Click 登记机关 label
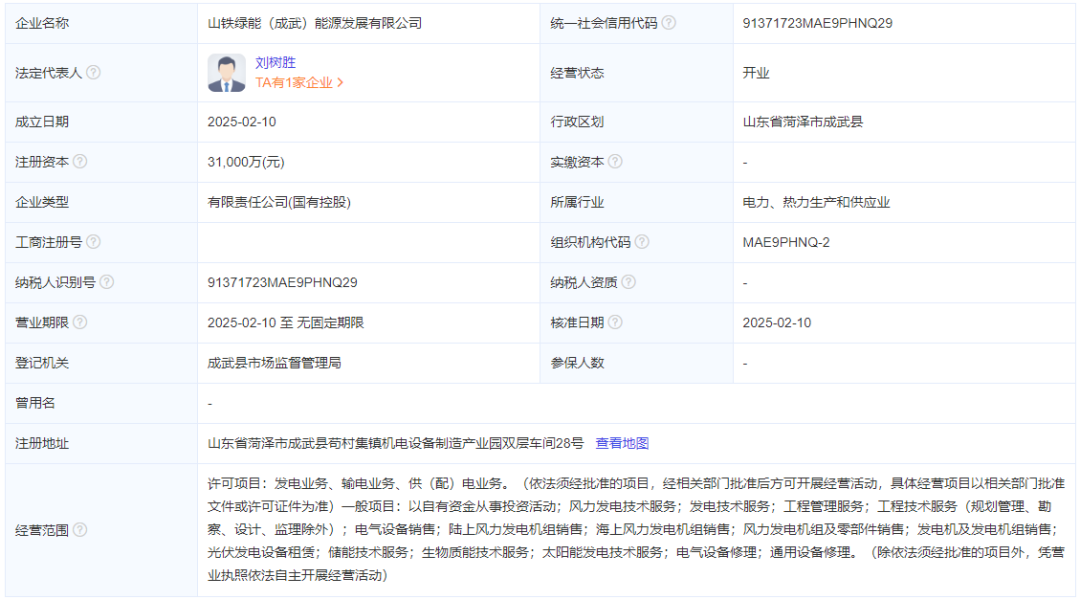Image resolution: width=1080 pixels, height=600 pixels. pyautogui.click(x=42, y=362)
